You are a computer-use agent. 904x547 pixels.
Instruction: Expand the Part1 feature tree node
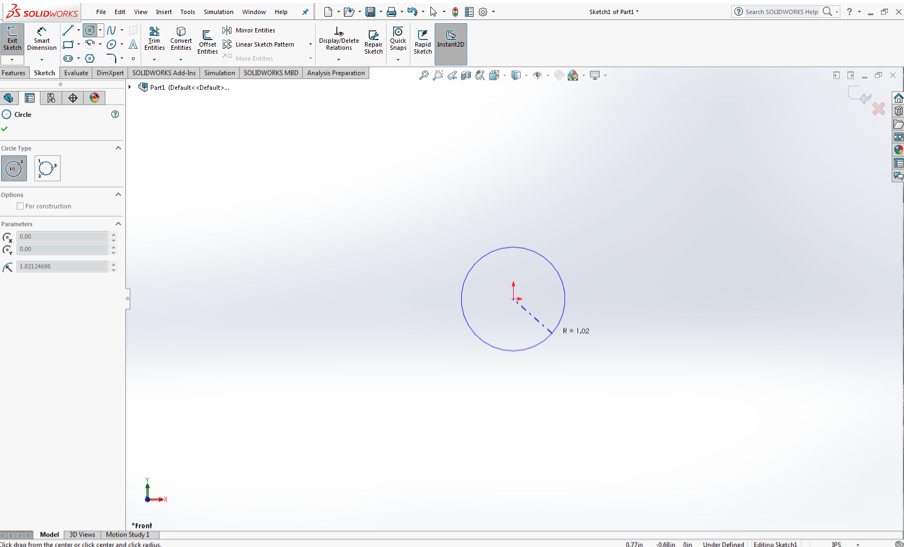click(x=130, y=87)
